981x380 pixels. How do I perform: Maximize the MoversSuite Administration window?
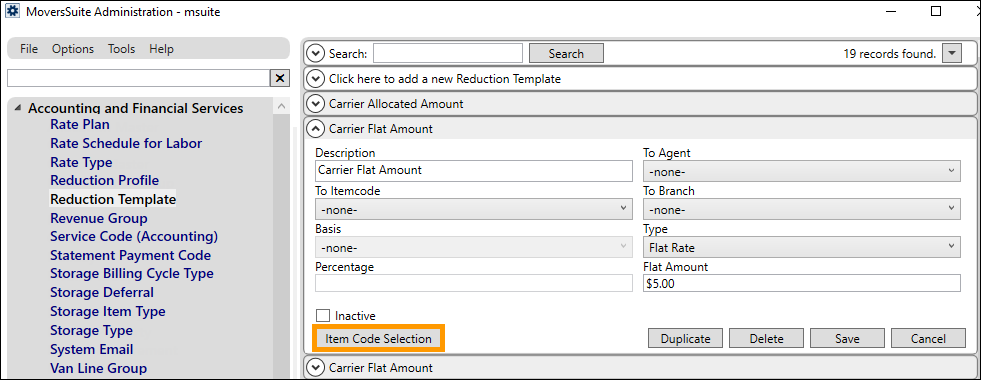[936, 11]
